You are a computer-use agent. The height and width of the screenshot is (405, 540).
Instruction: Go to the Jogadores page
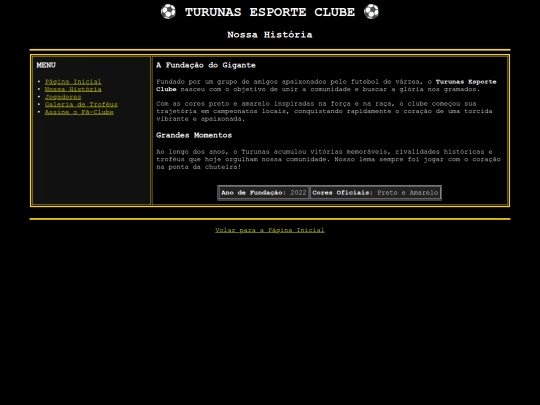click(63, 97)
